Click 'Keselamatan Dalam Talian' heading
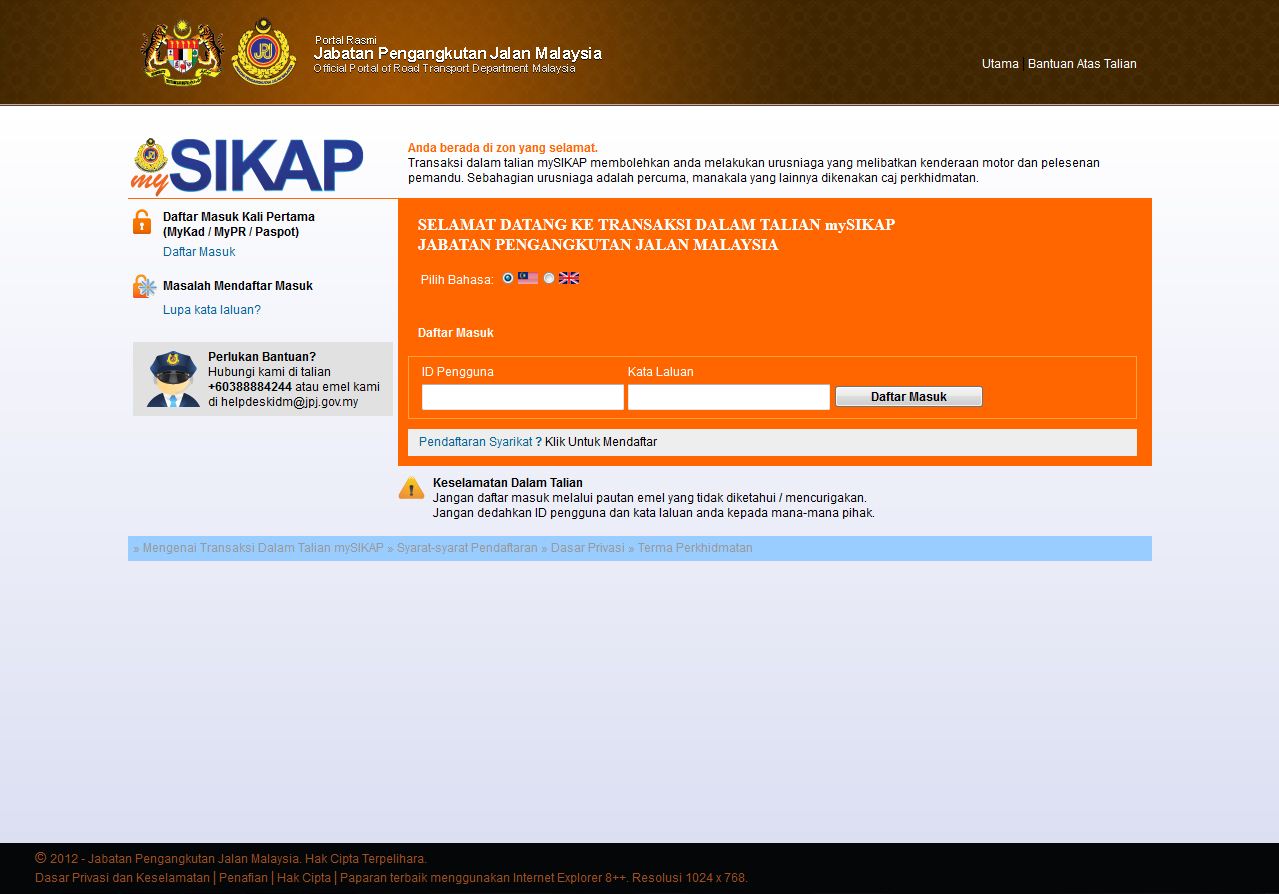The width and height of the screenshot is (1279, 894). 508,483
